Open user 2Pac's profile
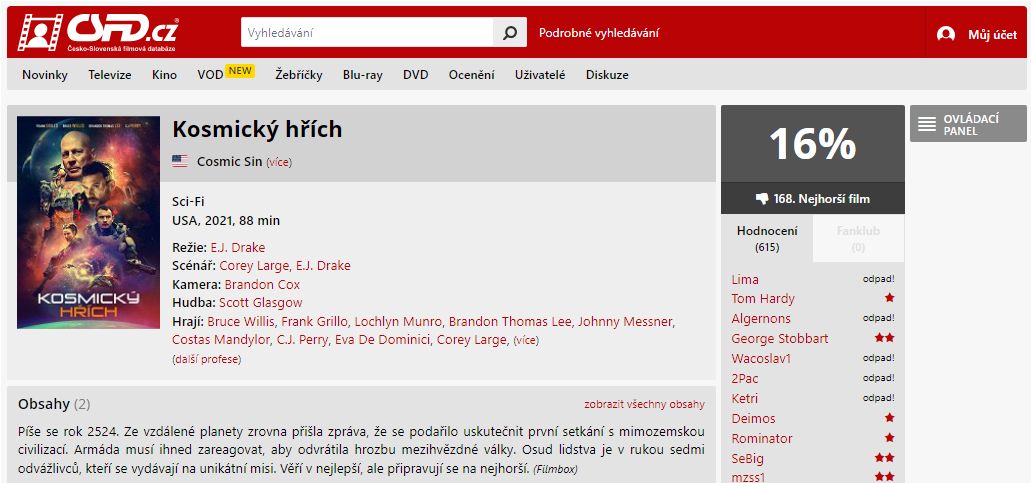Image resolution: width=1031 pixels, height=483 pixels. 744,379
